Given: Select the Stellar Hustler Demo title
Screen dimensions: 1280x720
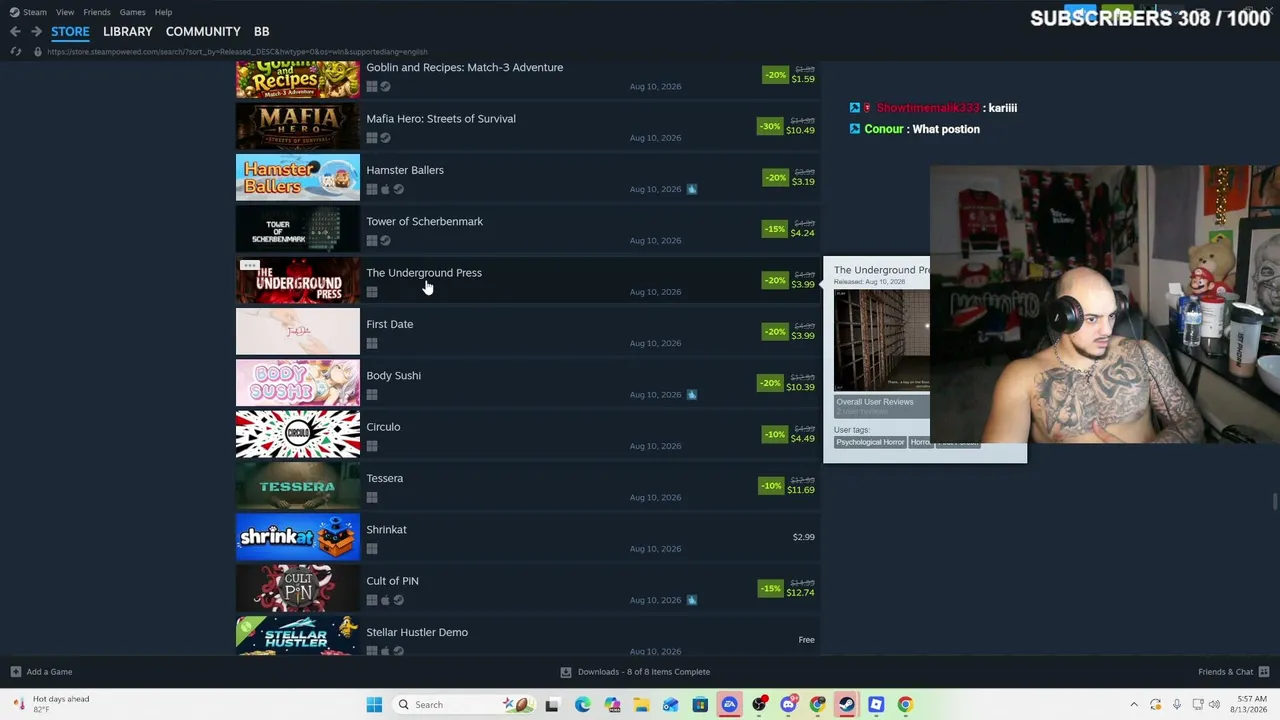Looking at the screenshot, I should pyautogui.click(x=417, y=632).
